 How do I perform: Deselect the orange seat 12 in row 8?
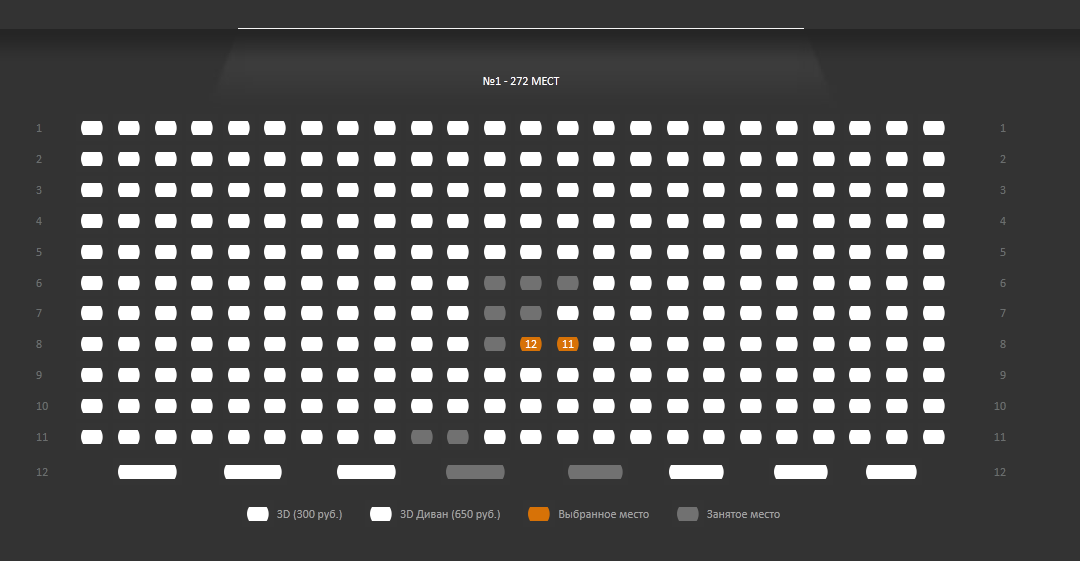pyautogui.click(x=530, y=344)
